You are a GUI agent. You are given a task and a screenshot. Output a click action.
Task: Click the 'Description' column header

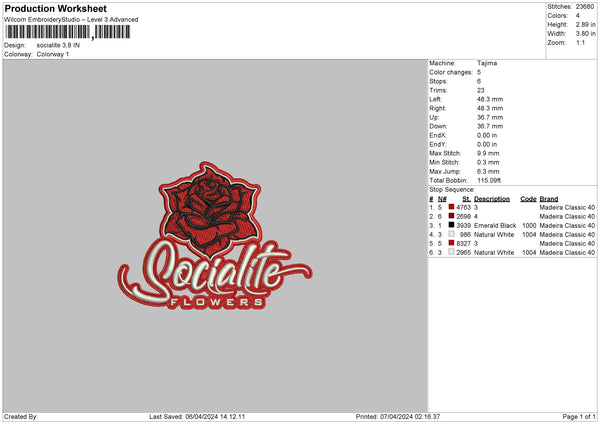(x=492, y=199)
